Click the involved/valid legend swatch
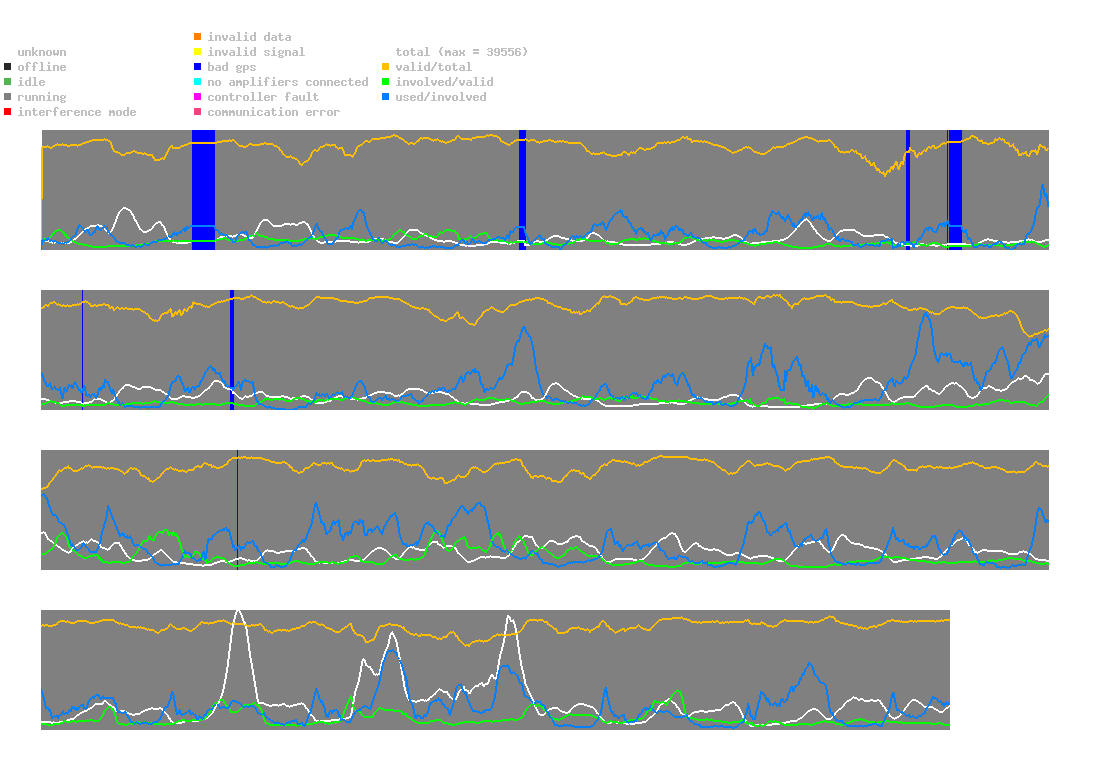This screenshot has width=1095, height=764. (x=385, y=82)
